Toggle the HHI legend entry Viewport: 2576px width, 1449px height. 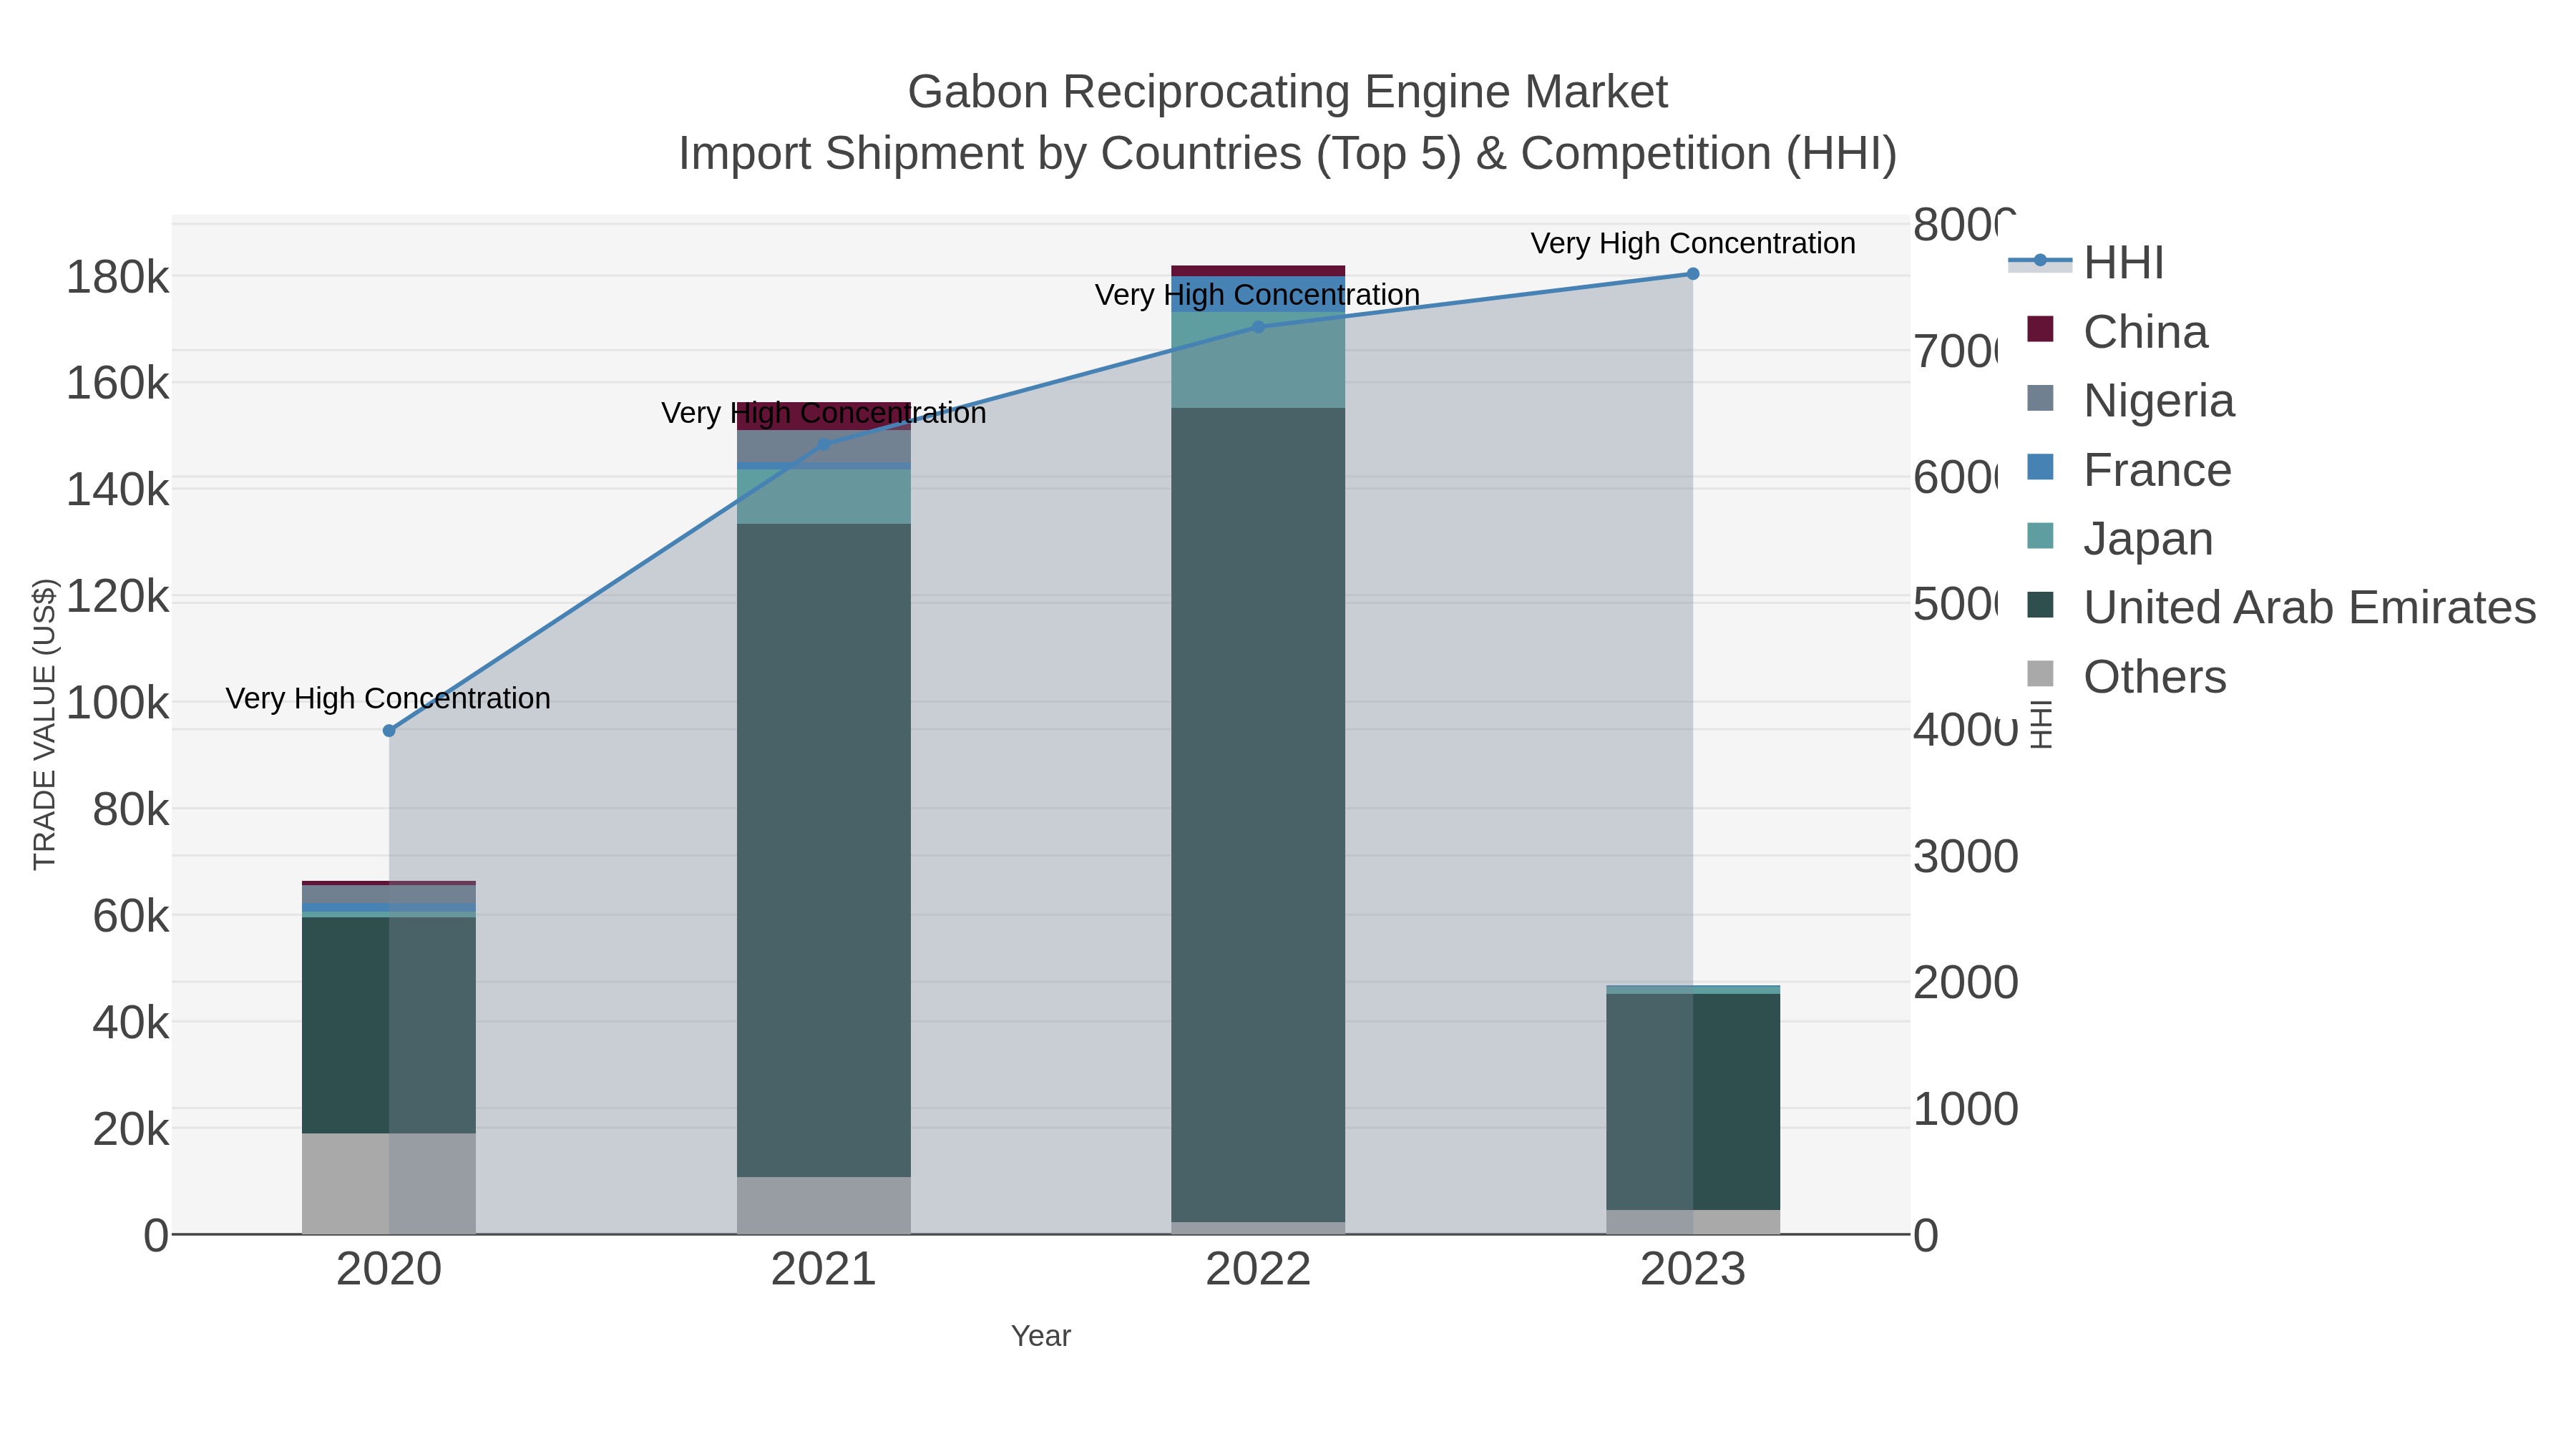pyautogui.click(x=2086, y=263)
